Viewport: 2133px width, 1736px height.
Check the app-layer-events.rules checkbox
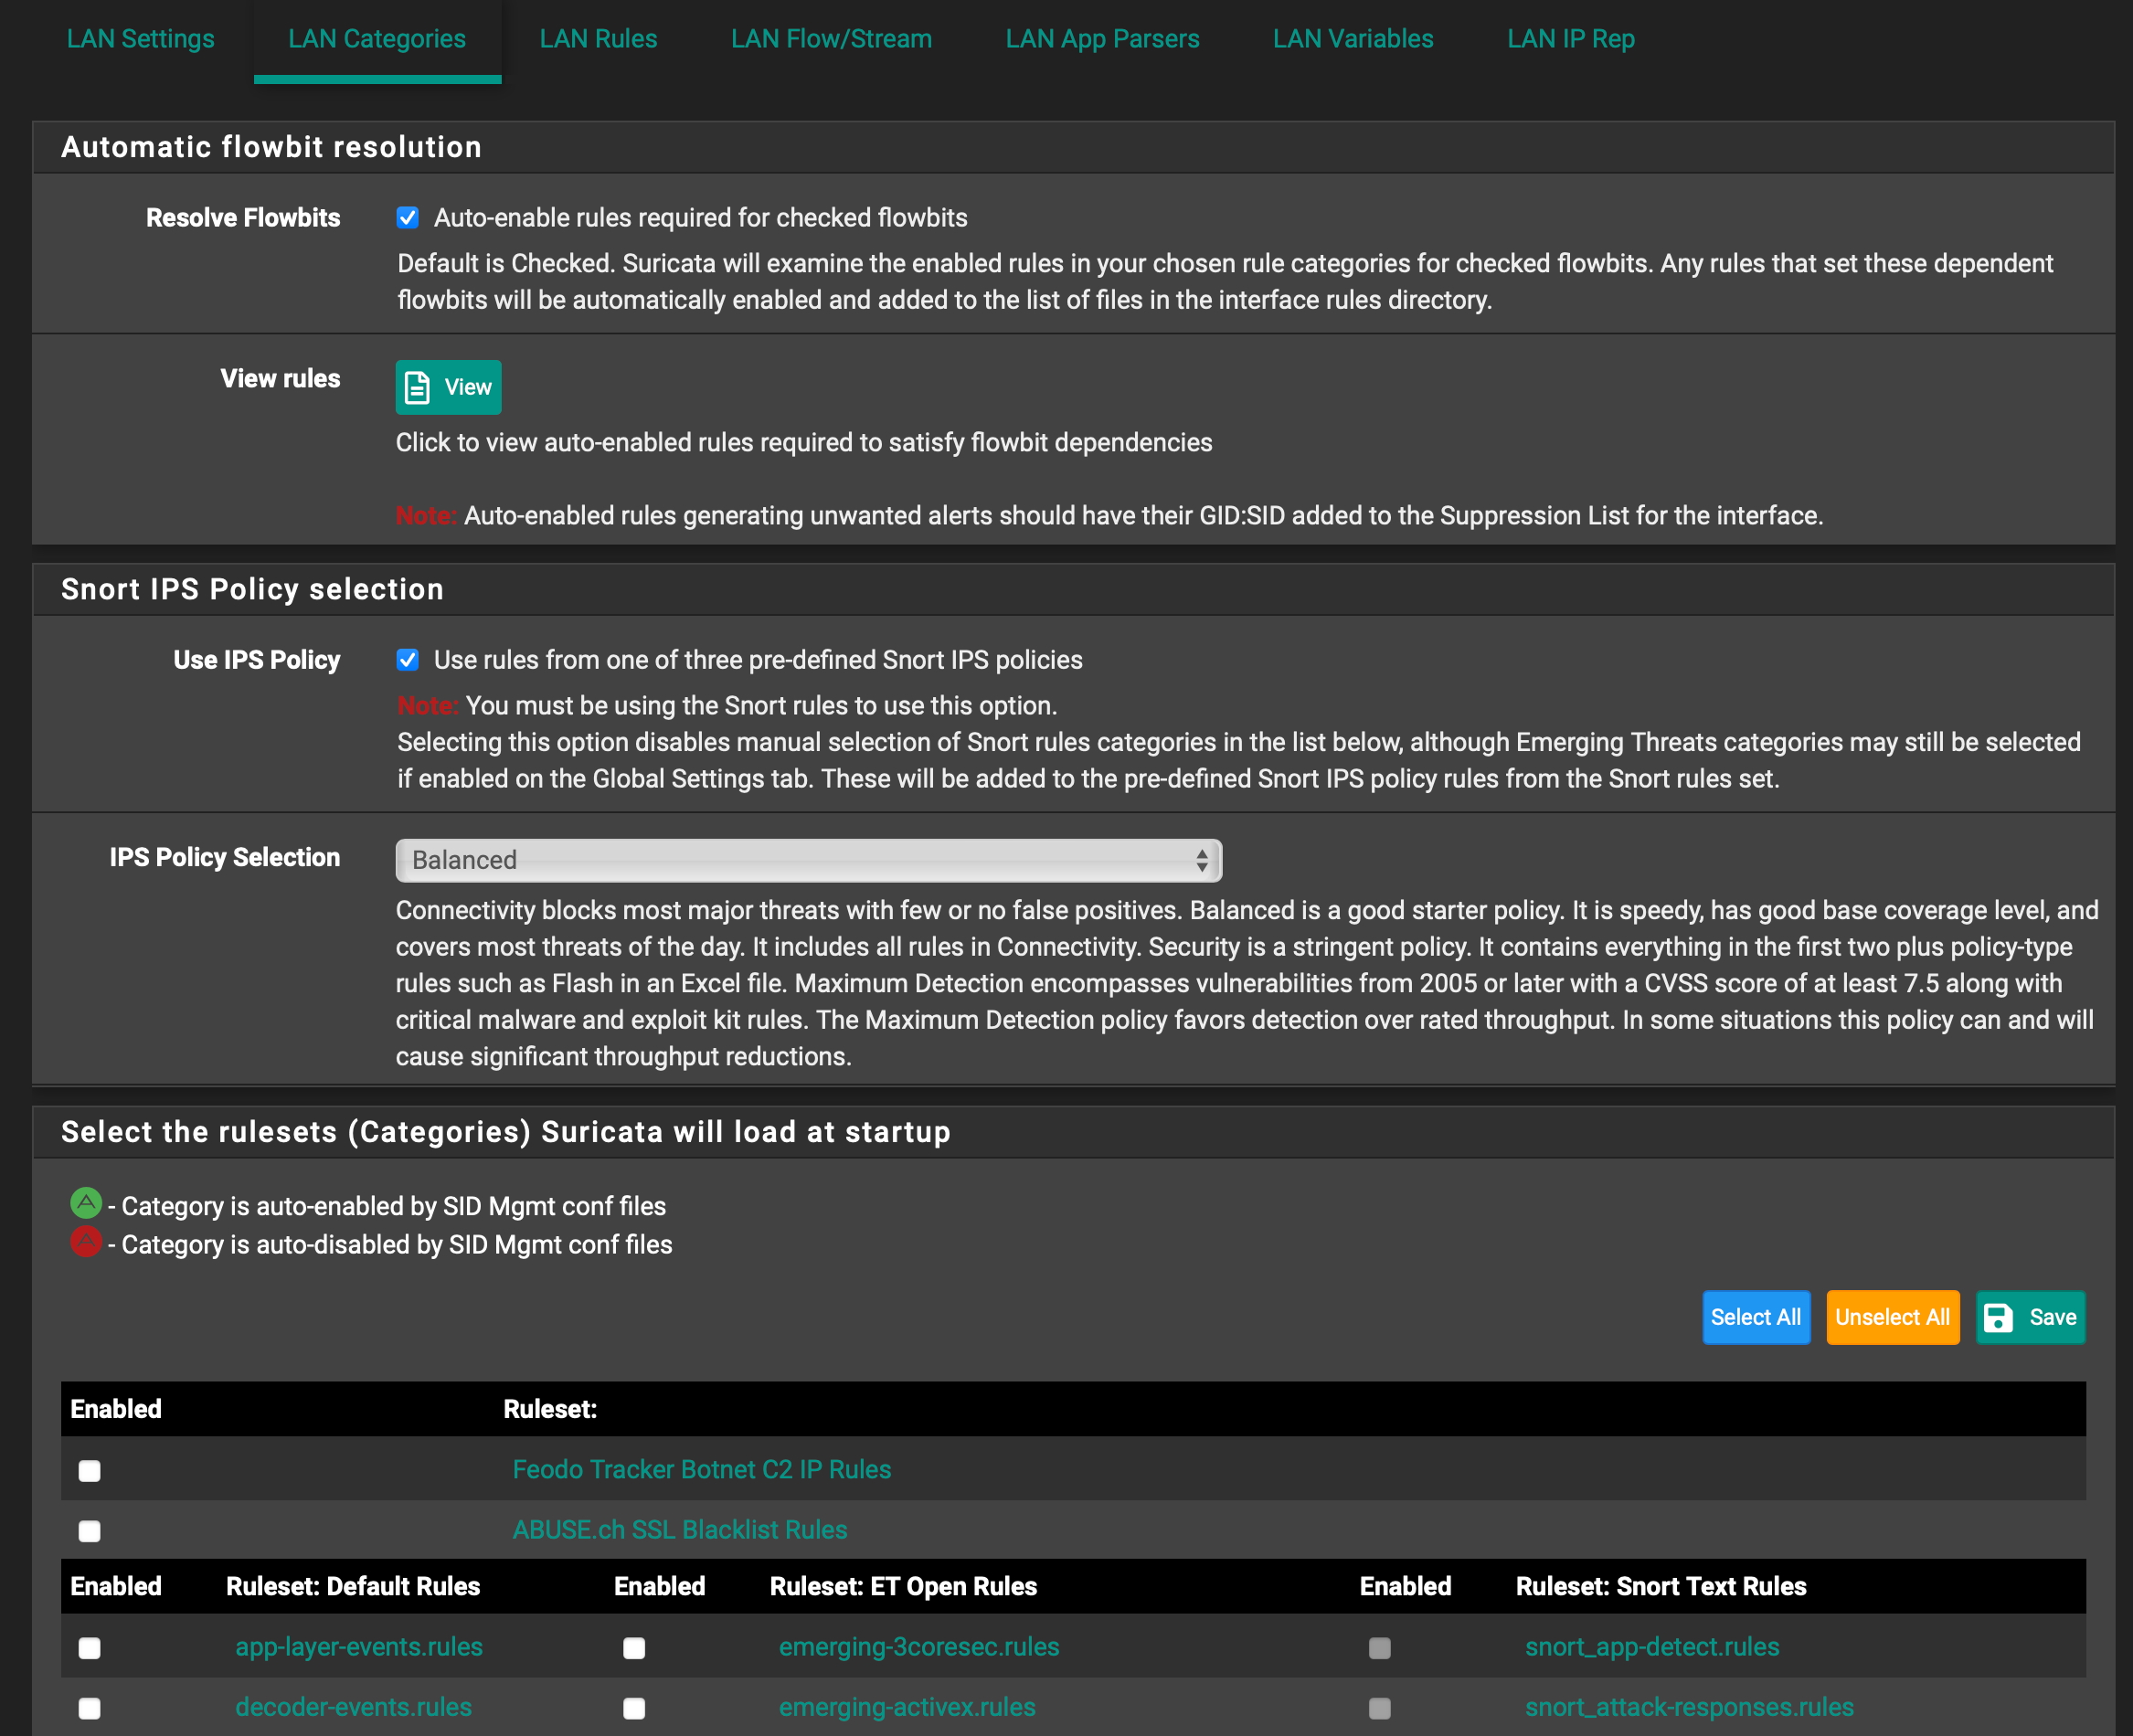[x=90, y=1647]
